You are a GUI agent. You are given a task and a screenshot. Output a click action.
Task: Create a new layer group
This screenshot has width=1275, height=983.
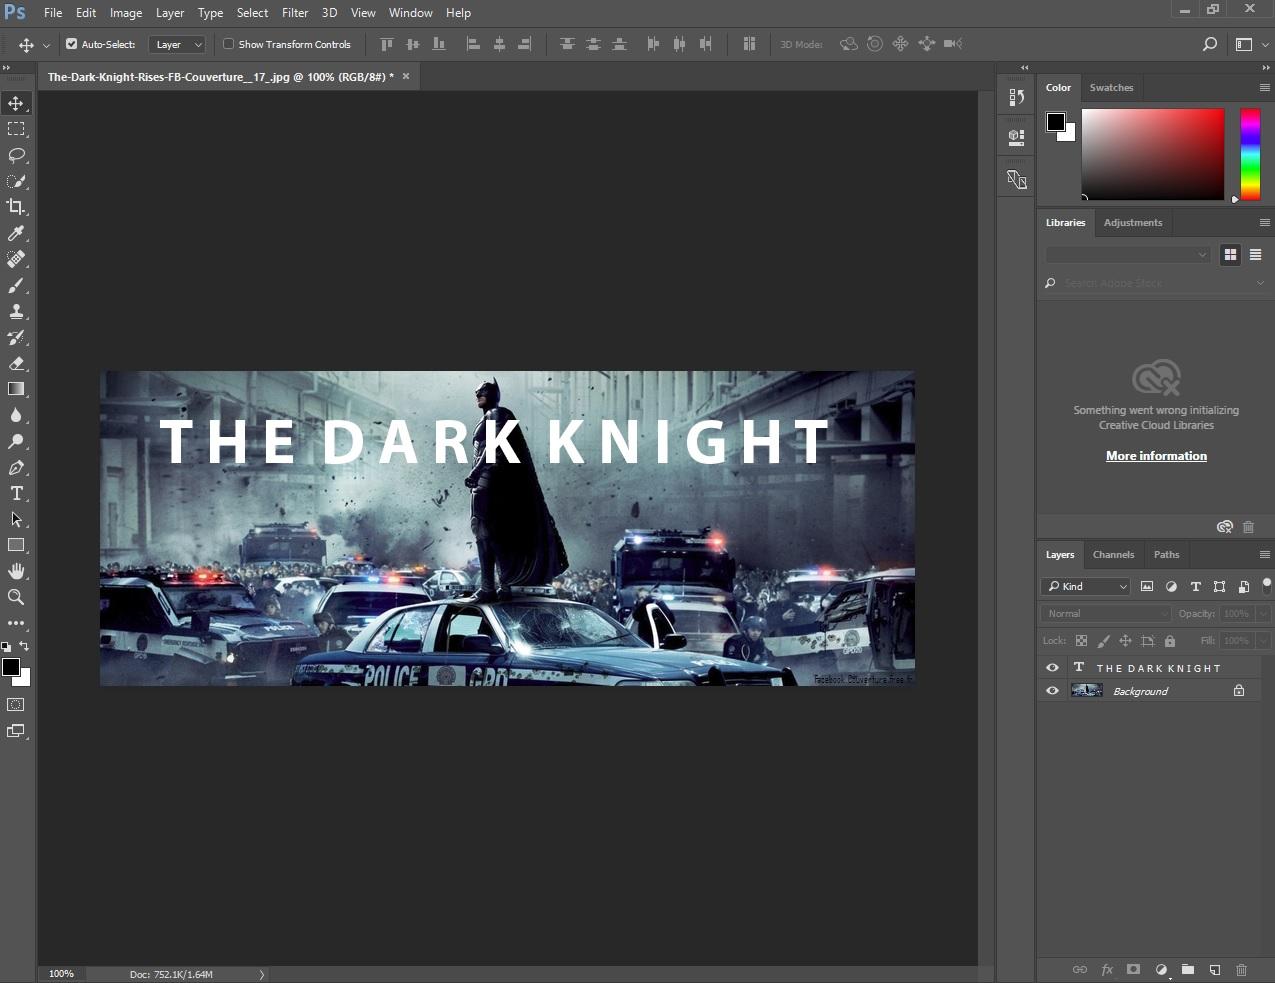coord(1187,969)
